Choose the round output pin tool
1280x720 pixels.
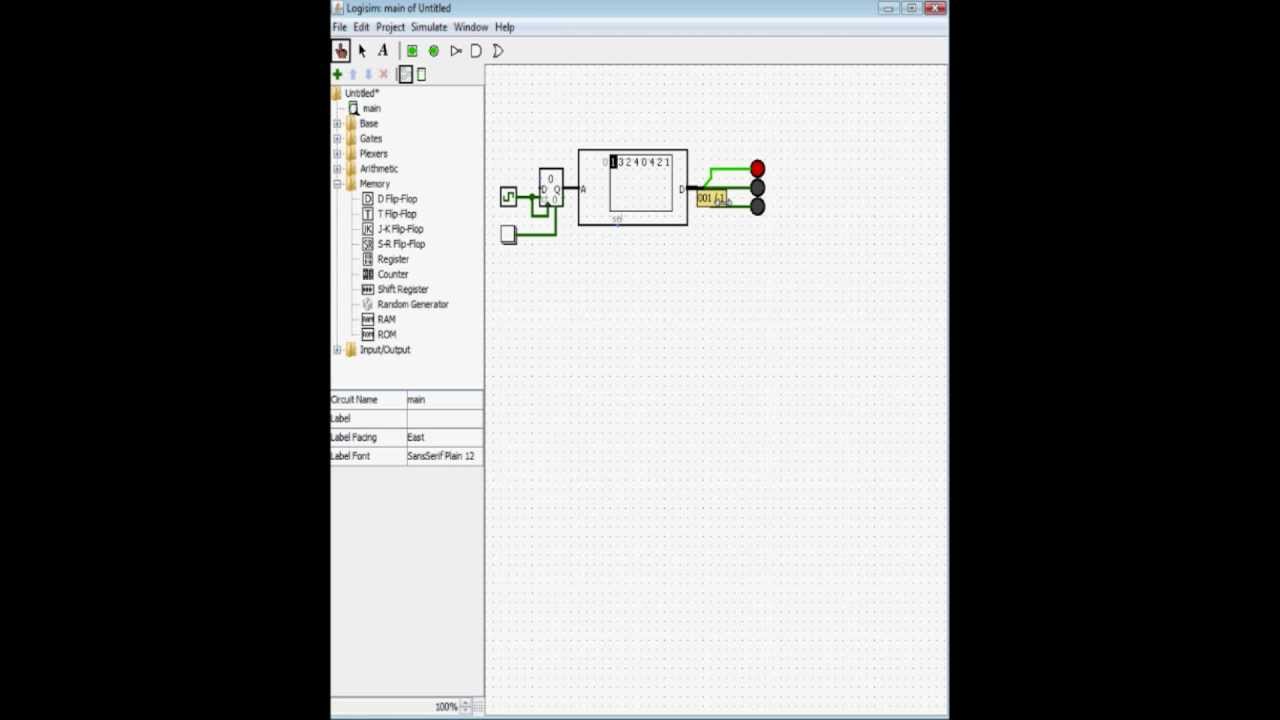[x=434, y=51]
